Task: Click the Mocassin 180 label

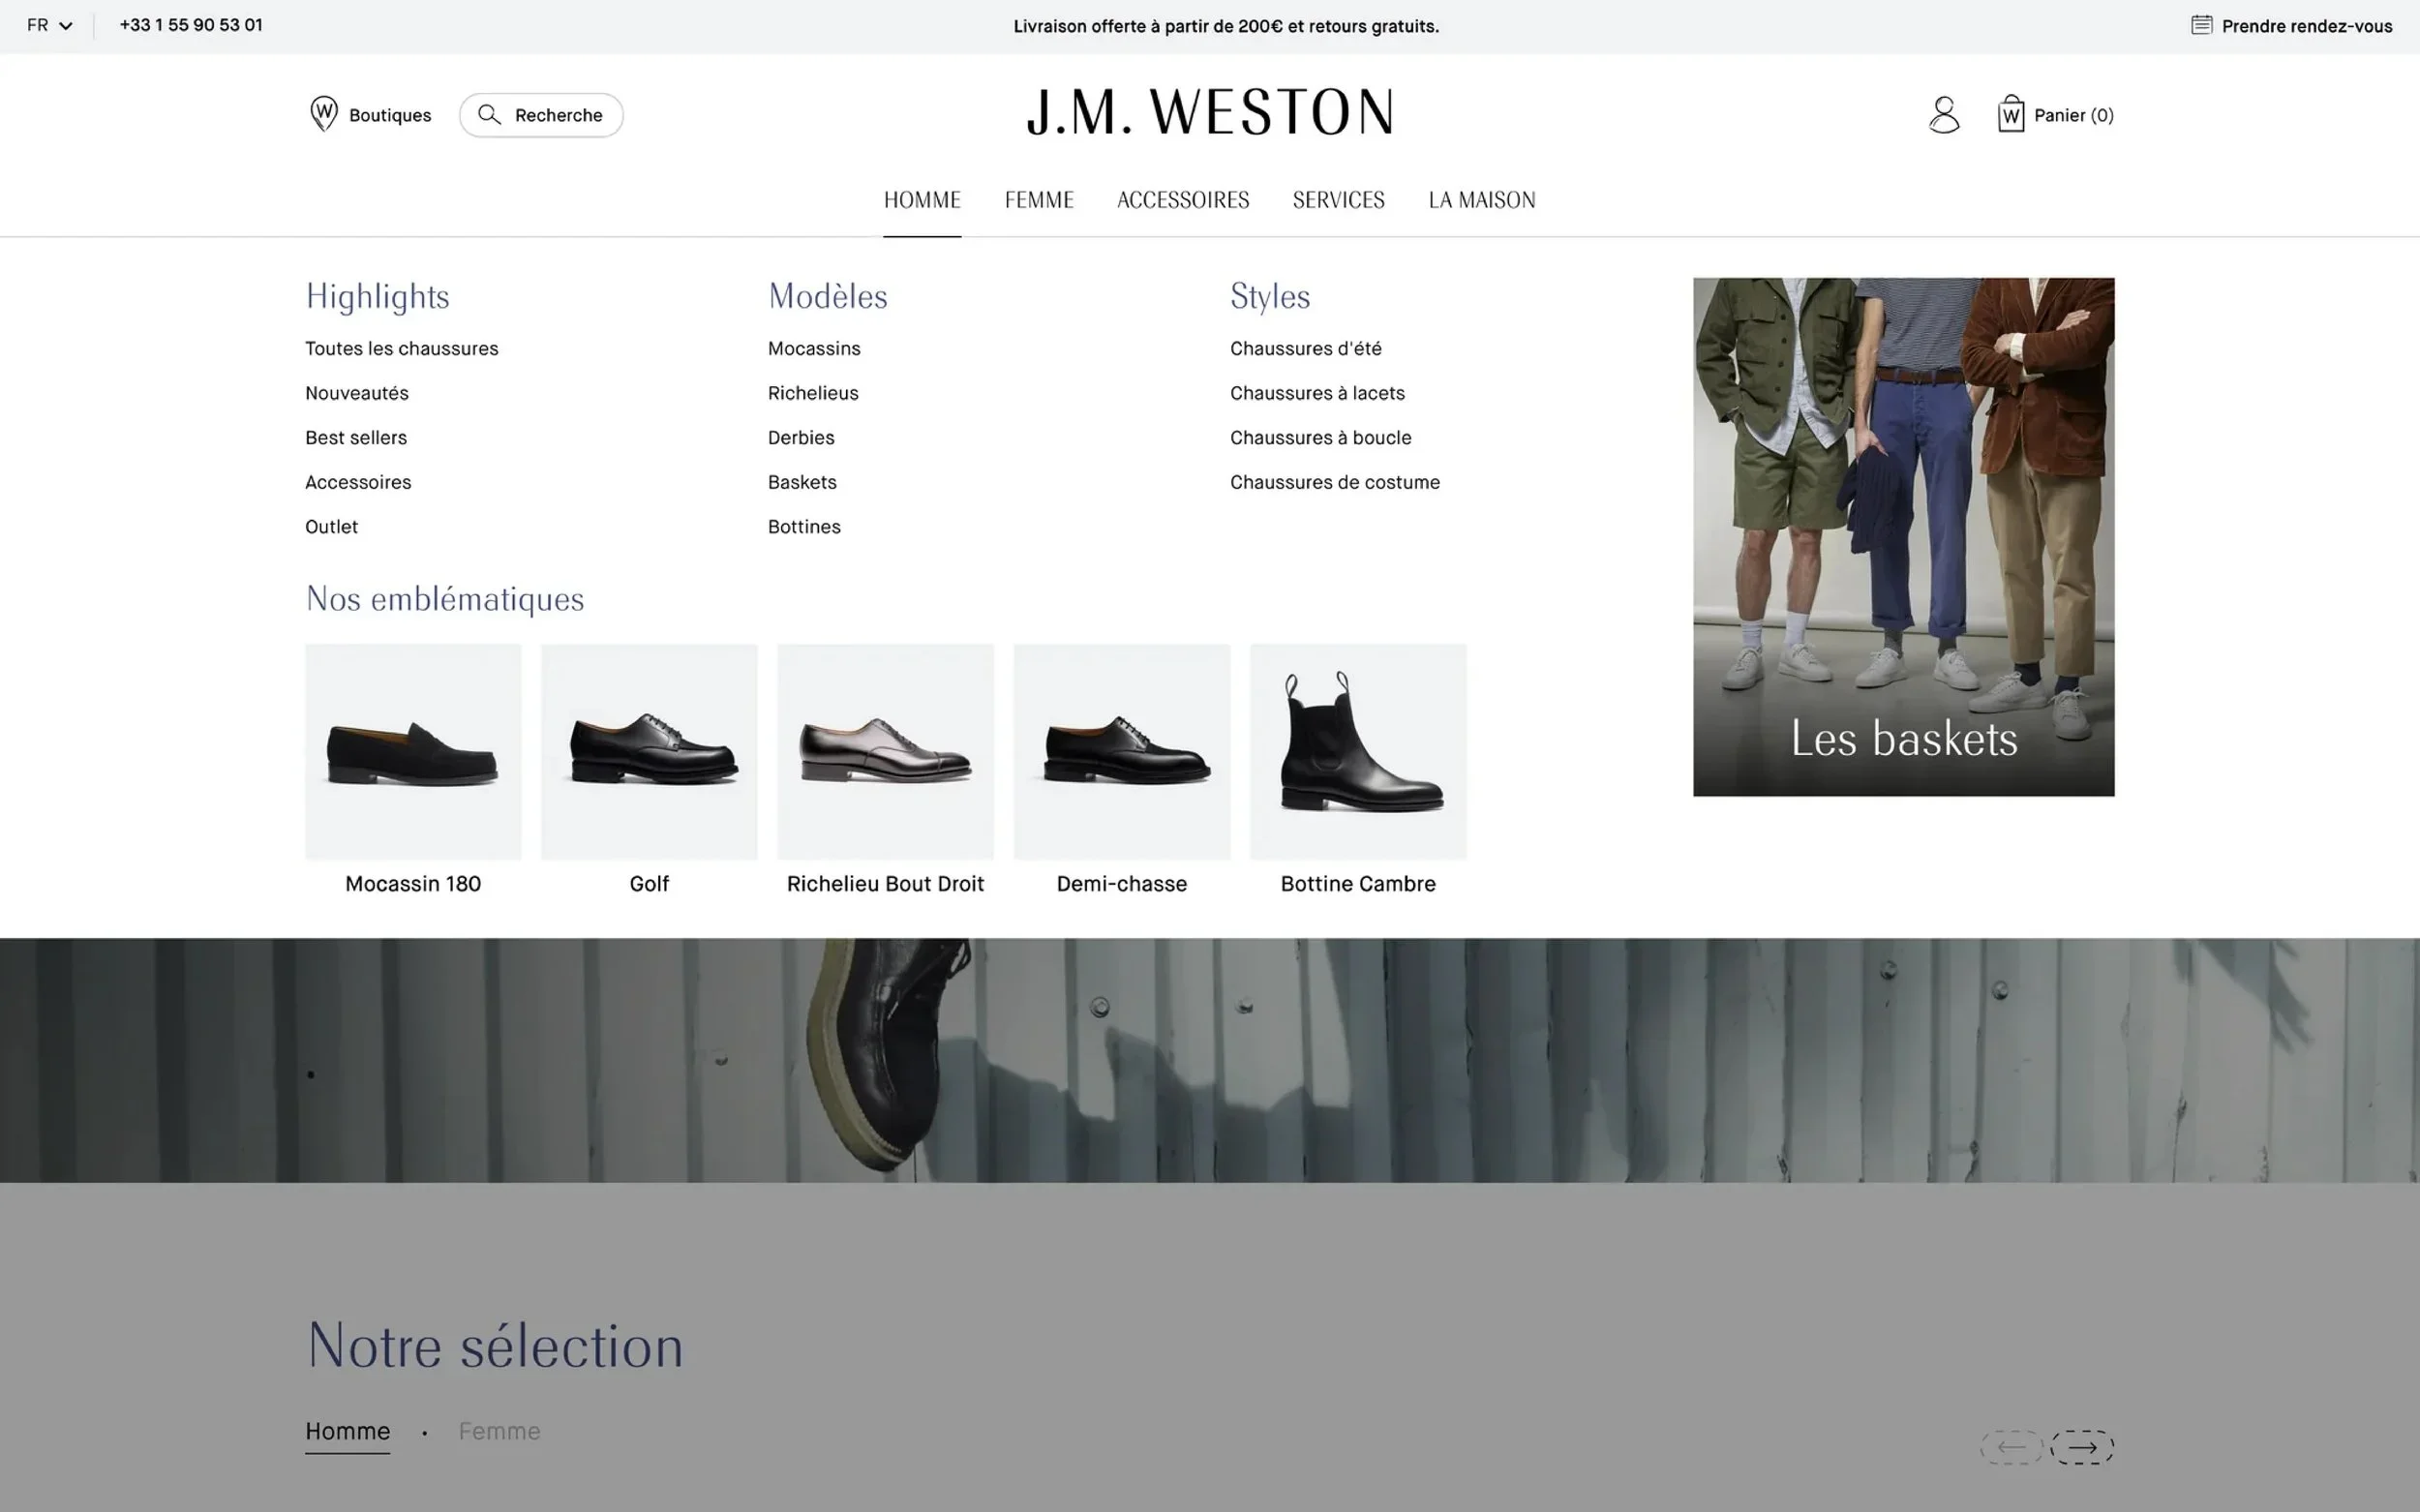Action: point(413,884)
